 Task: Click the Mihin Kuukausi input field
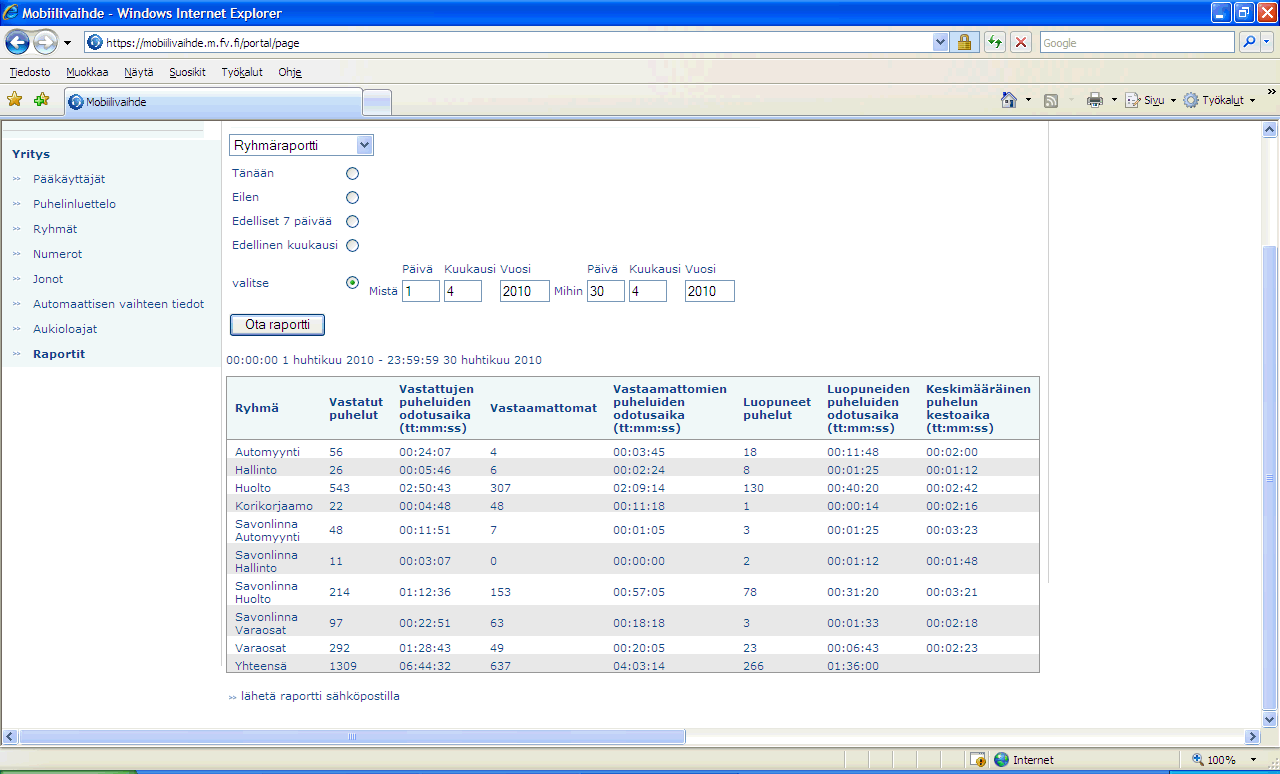click(648, 291)
